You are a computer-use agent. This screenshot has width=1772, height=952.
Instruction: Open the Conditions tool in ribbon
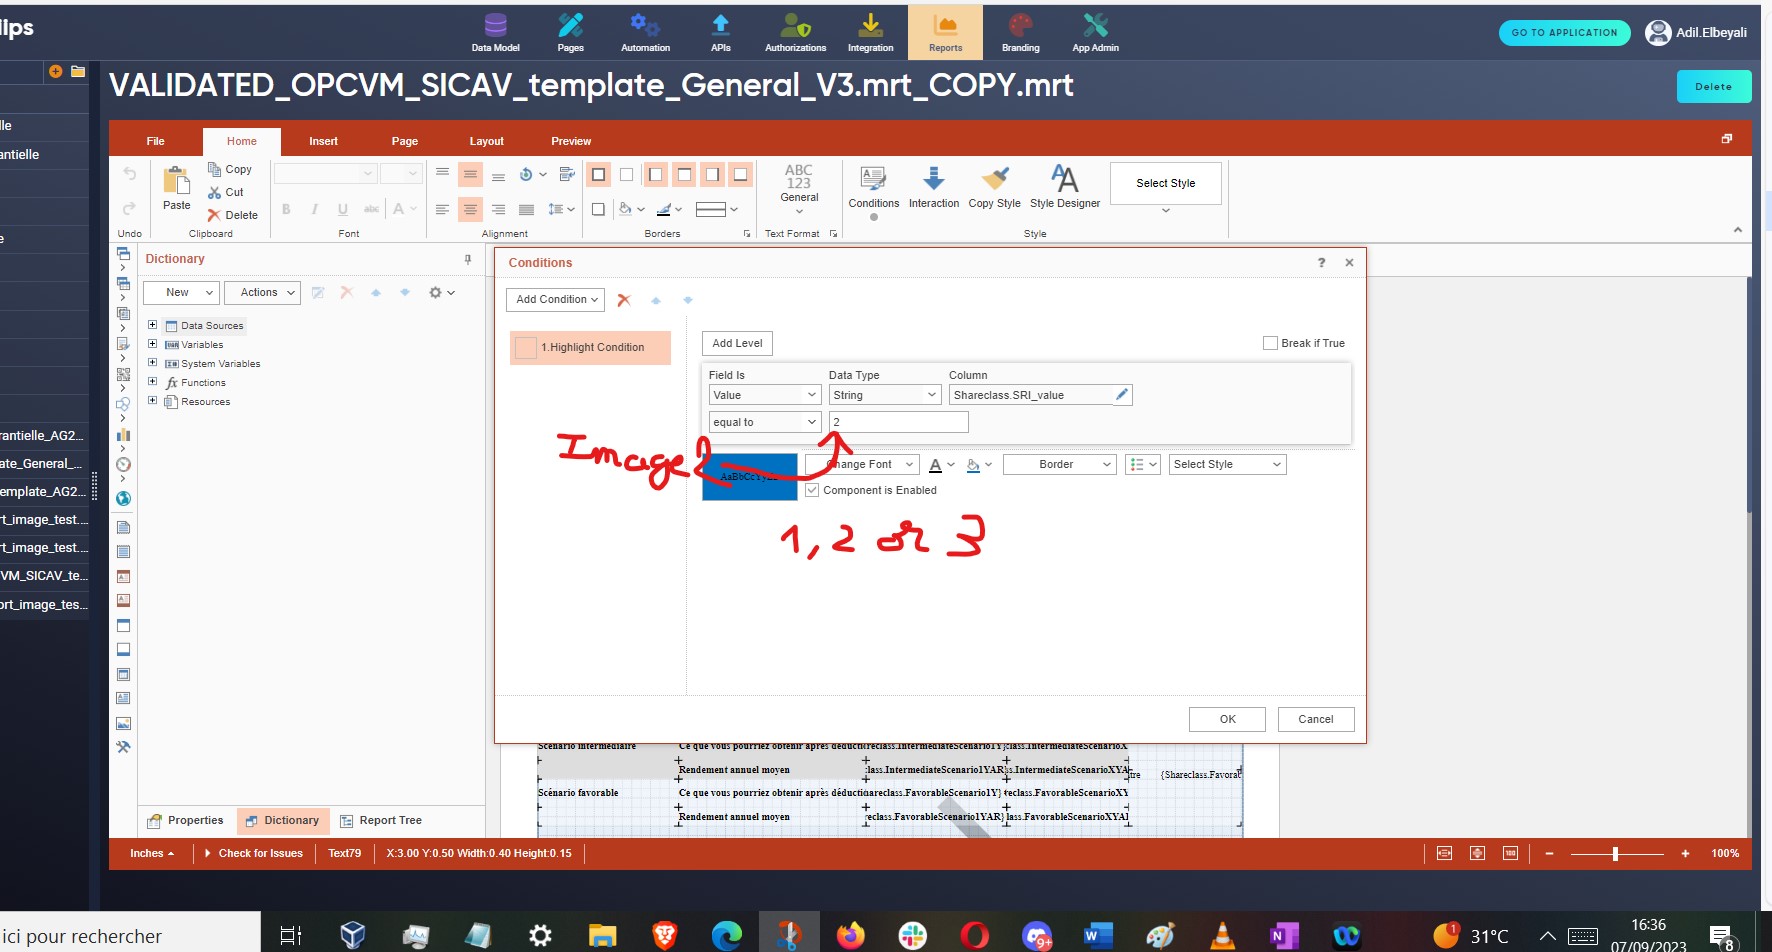click(x=873, y=187)
